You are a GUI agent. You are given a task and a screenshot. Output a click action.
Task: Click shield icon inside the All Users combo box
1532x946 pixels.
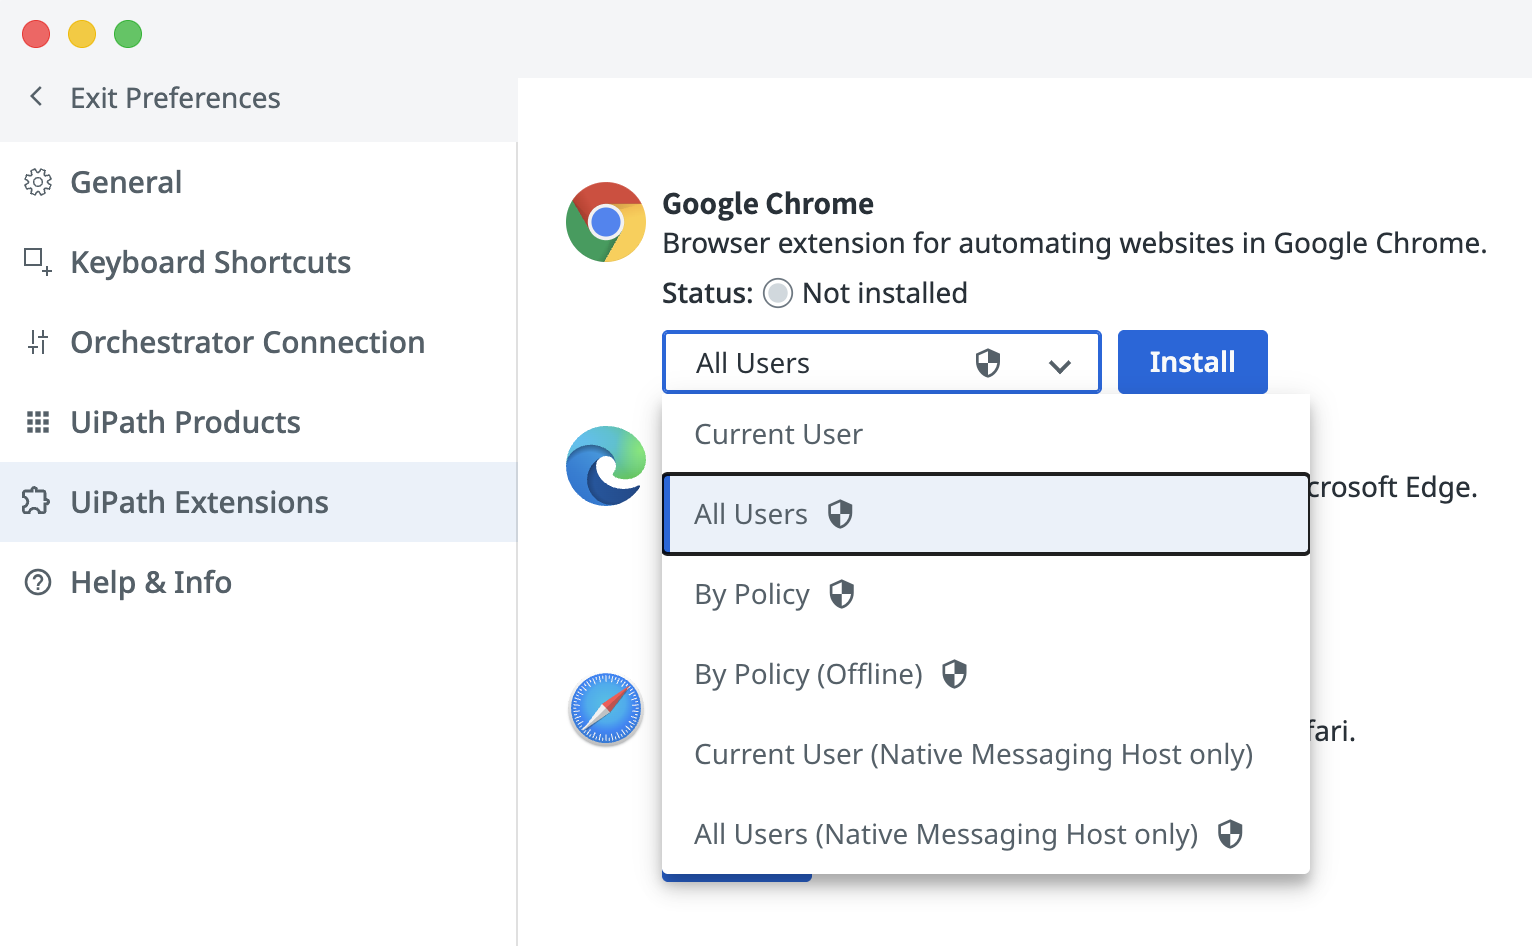pyautogui.click(x=988, y=362)
